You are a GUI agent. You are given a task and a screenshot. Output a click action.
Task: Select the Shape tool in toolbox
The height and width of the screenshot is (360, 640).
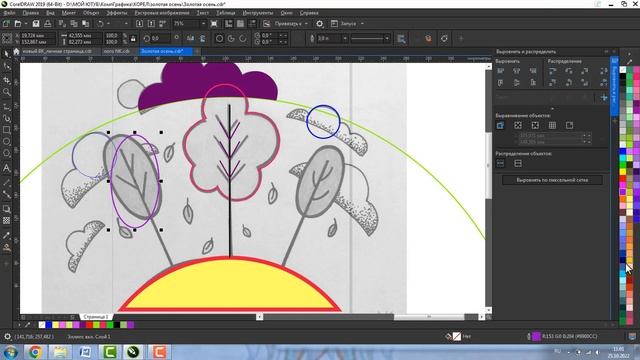pos(7,66)
